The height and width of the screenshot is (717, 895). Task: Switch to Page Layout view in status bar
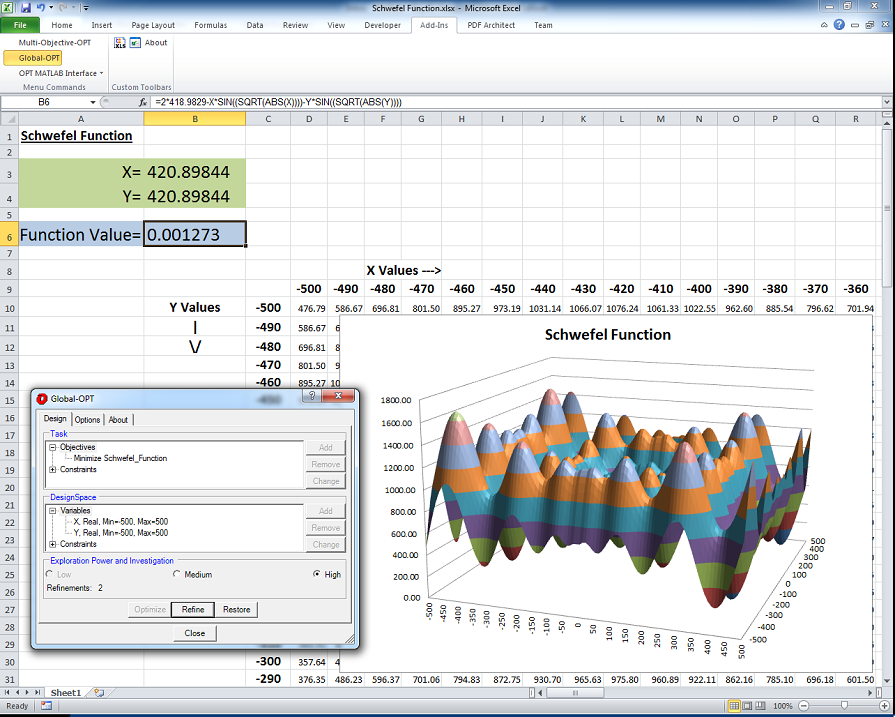(747, 706)
